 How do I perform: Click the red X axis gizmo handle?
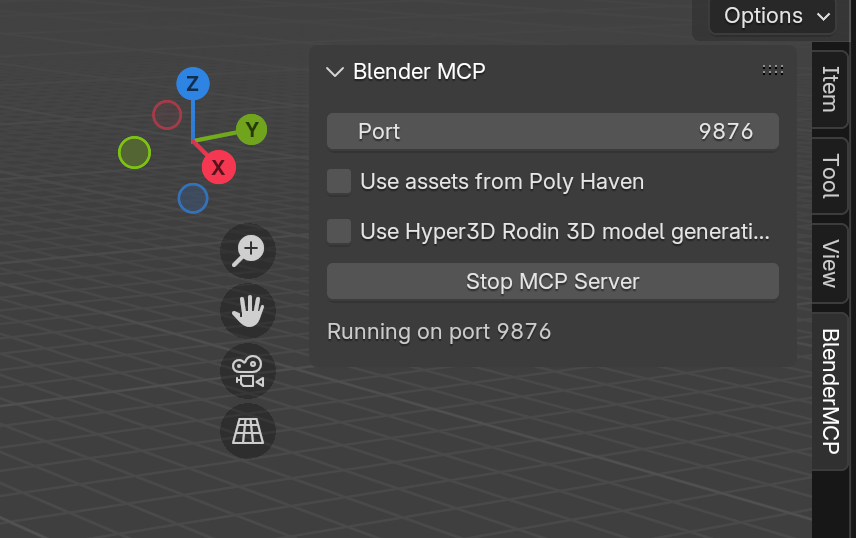click(x=218, y=167)
